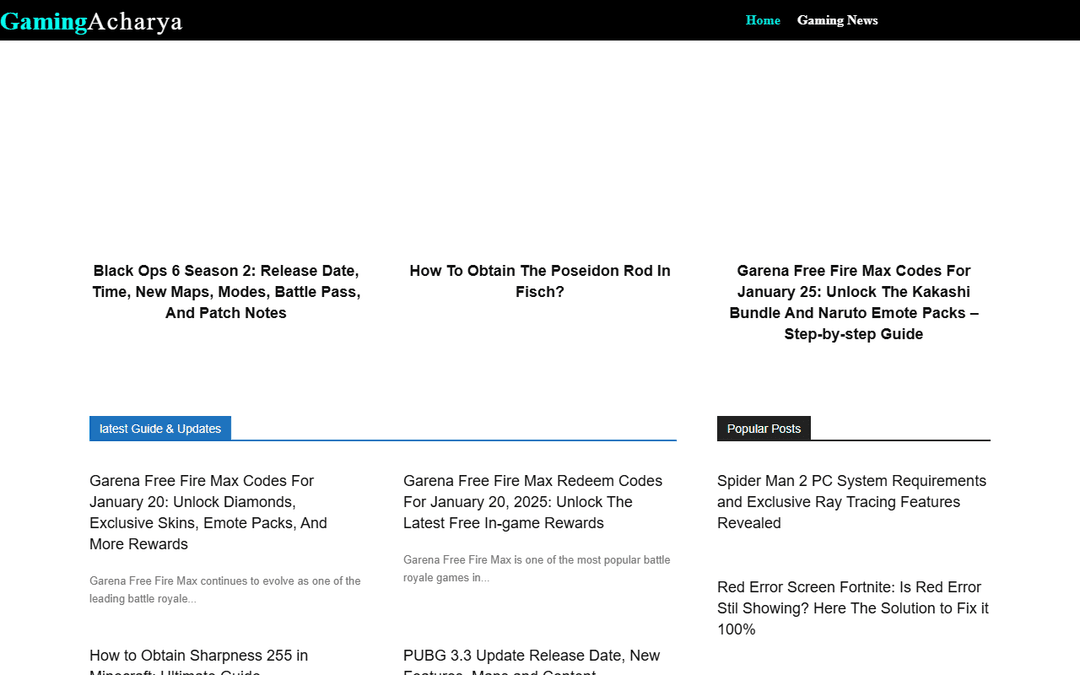Select the Popular Posts heading tab

tap(763, 428)
